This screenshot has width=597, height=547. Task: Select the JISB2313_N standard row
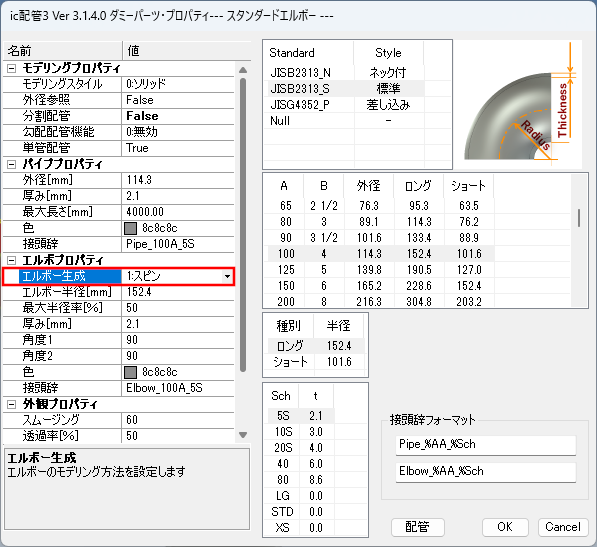tap(346, 72)
